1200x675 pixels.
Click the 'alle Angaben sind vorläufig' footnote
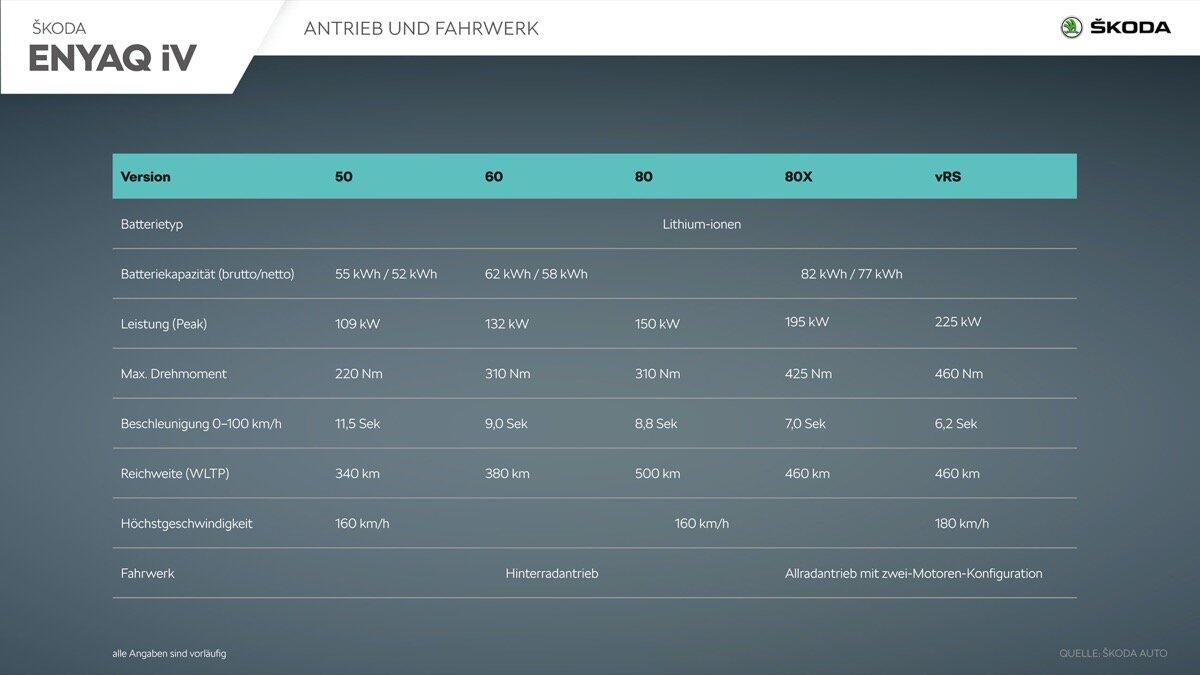pos(169,654)
